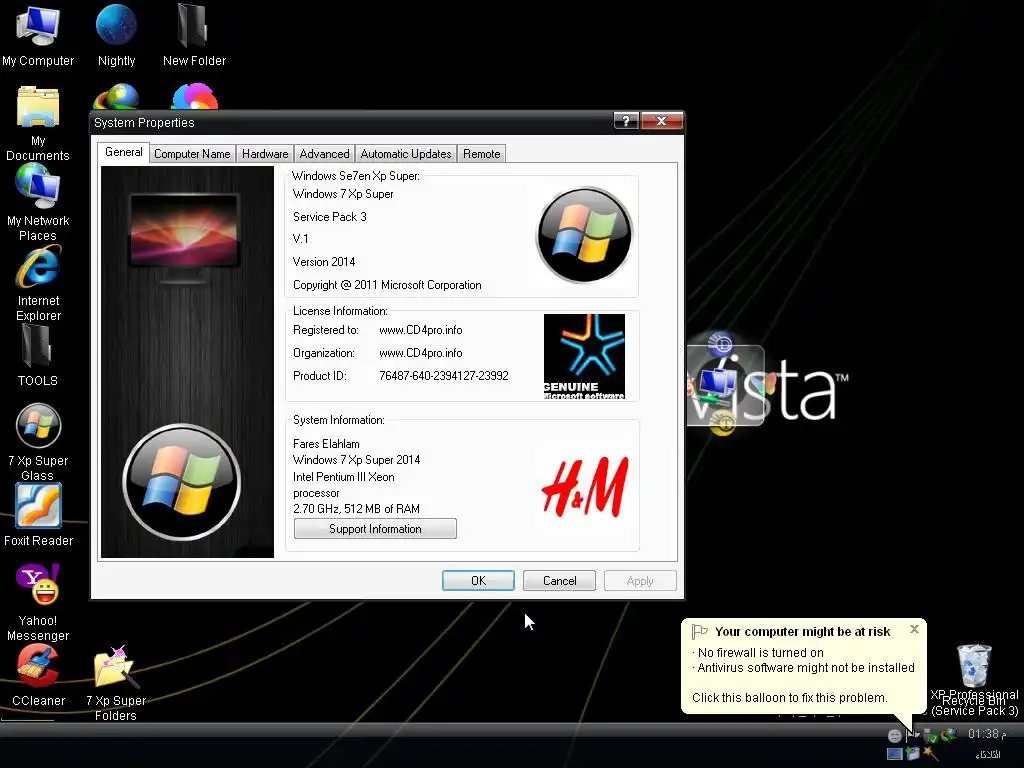Confirm with the OK button
1024x768 pixels.
point(478,581)
